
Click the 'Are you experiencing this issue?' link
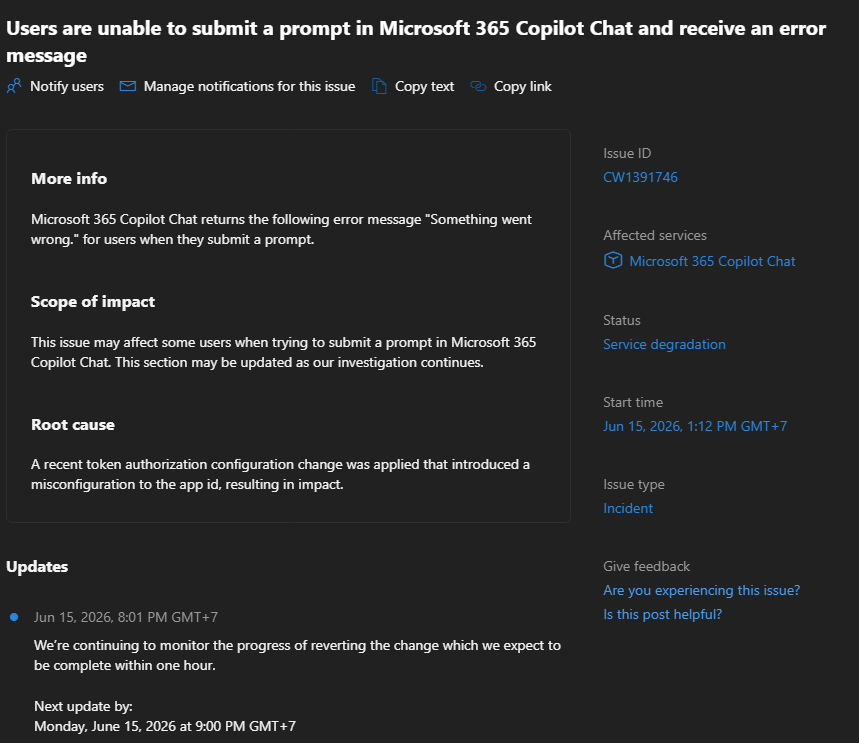pos(701,590)
